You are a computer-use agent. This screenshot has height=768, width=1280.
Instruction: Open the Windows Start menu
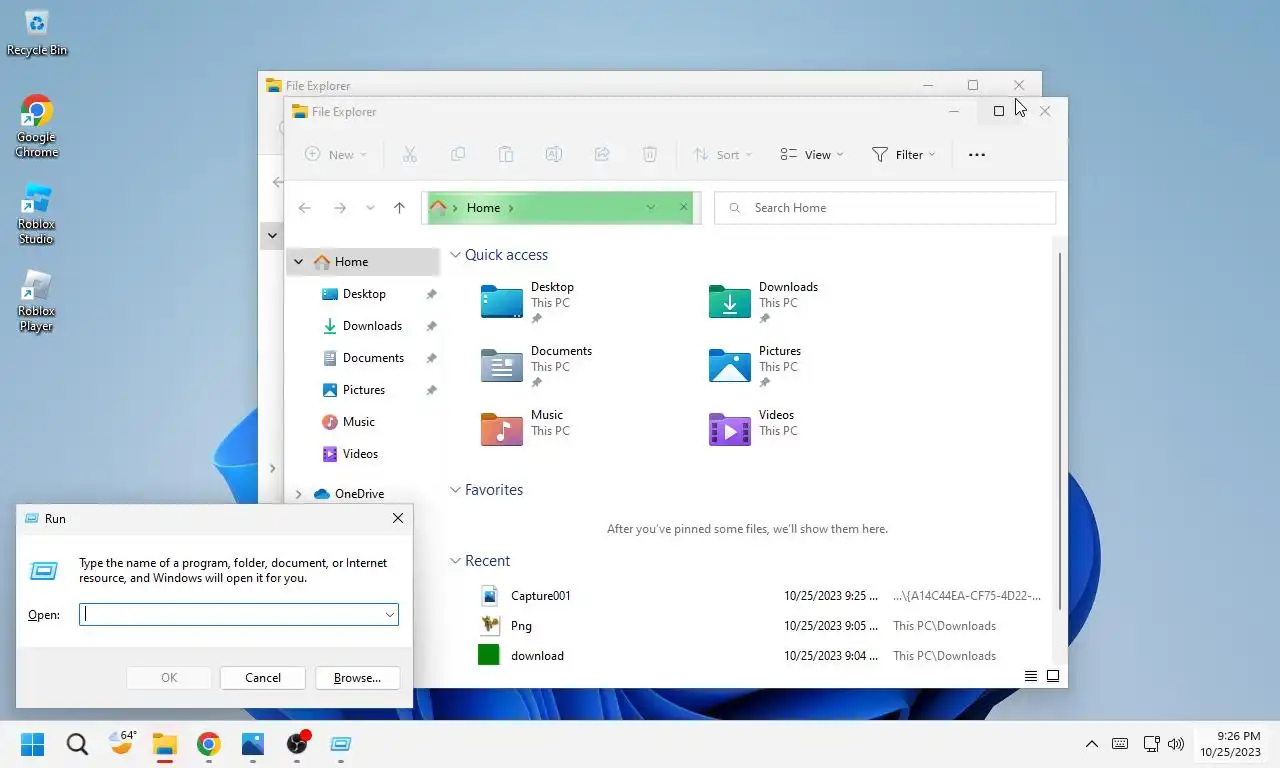pos(33,744)
